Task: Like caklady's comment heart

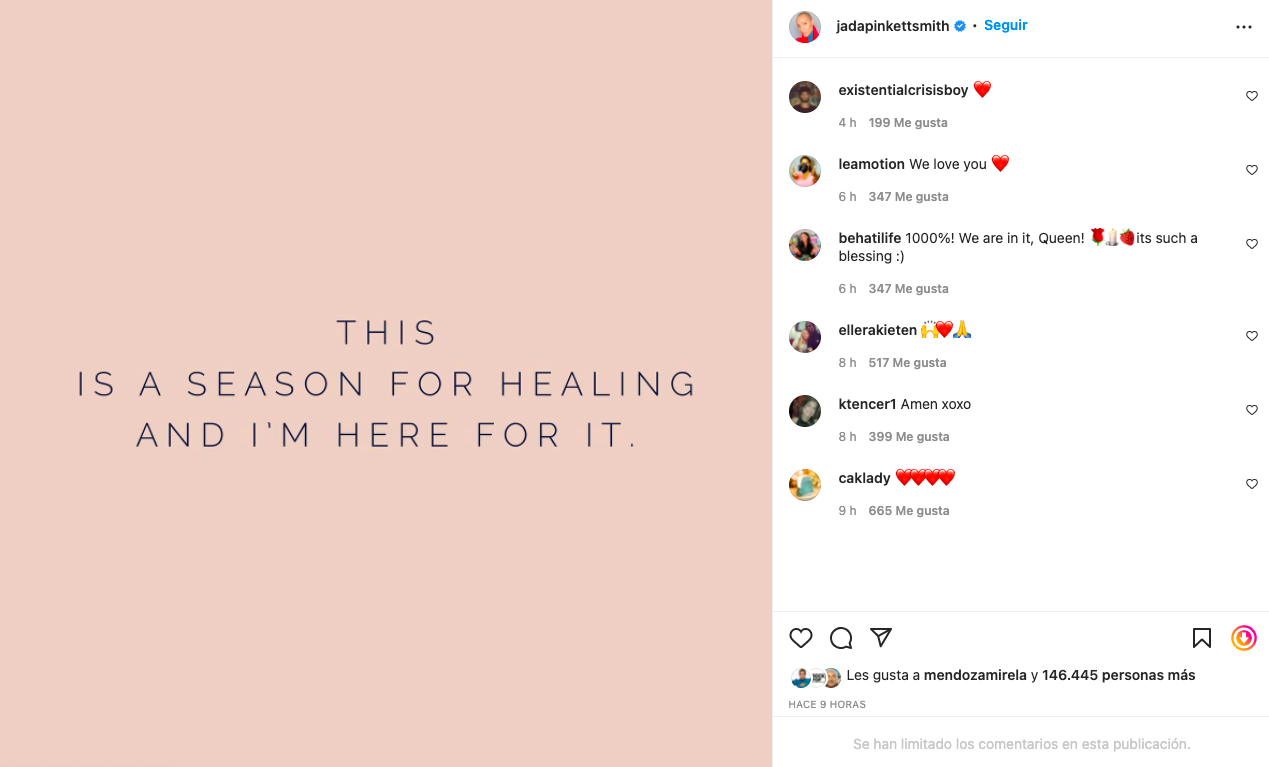Action: pyautogui.click(x=1251, y=484)
